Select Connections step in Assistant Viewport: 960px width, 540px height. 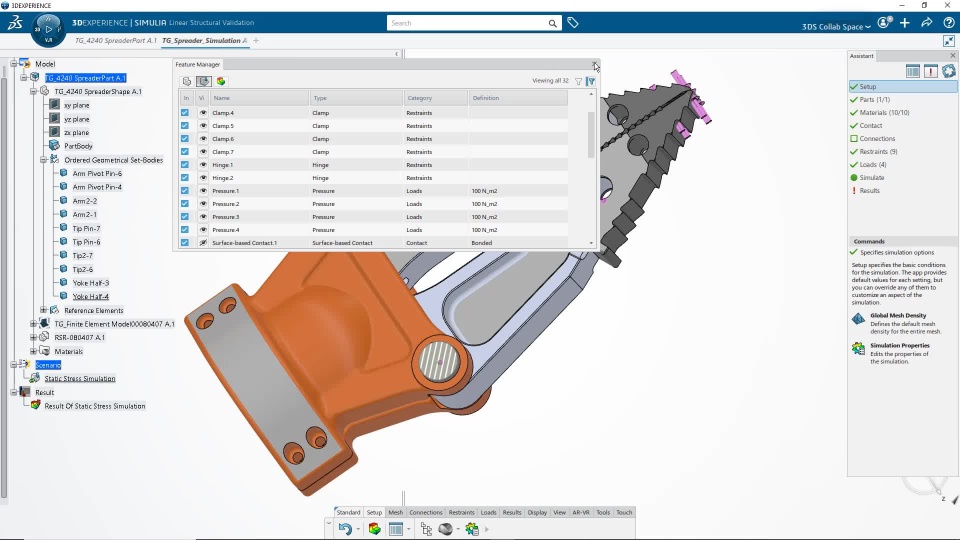point(877,138)
